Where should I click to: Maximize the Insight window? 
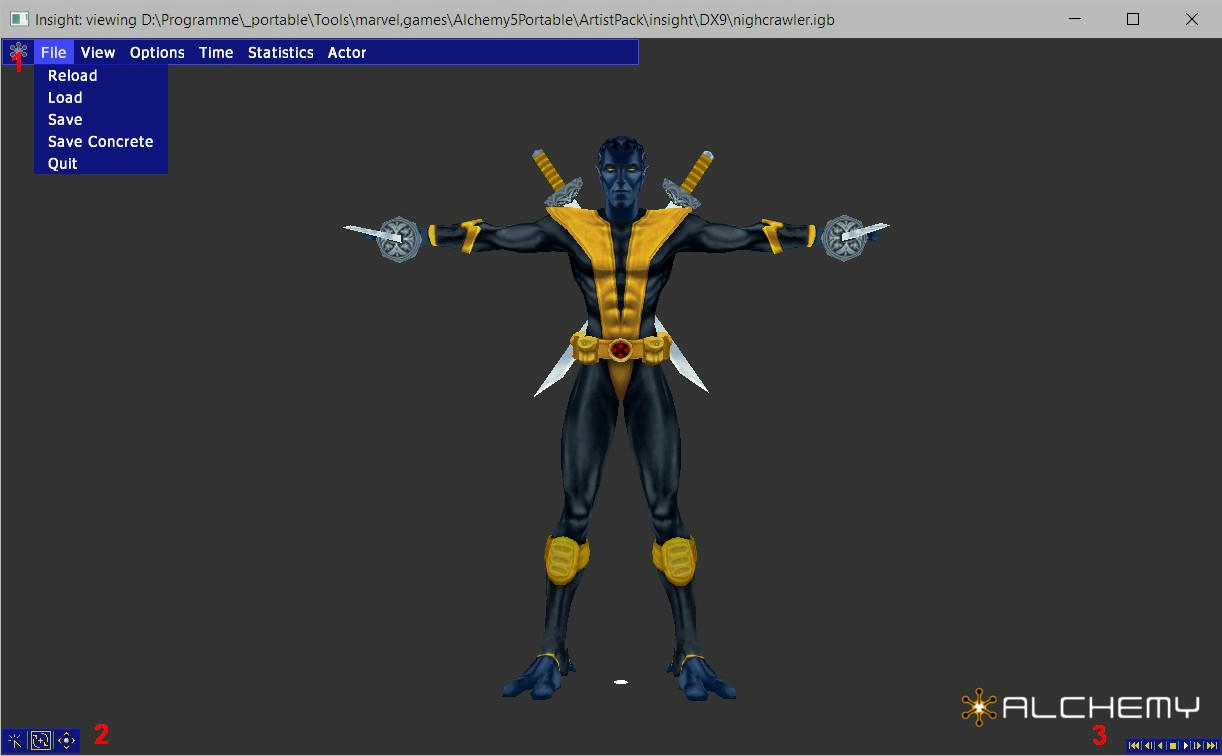tap(1133, 19)
